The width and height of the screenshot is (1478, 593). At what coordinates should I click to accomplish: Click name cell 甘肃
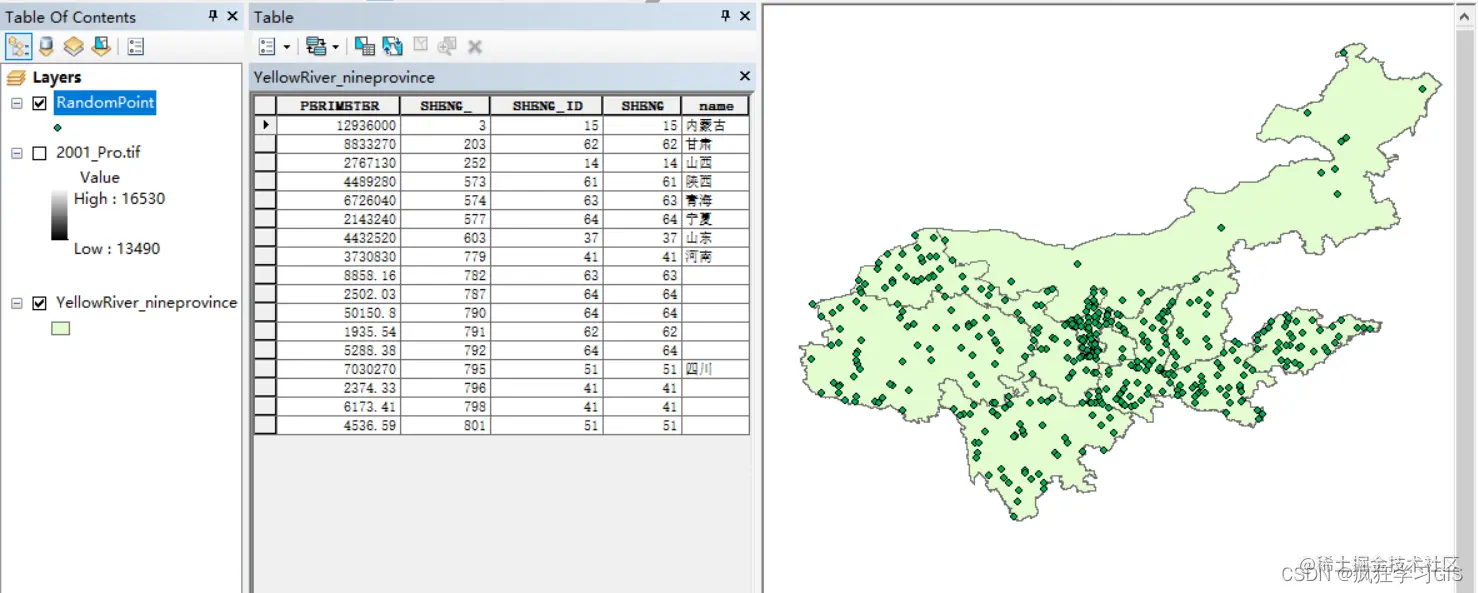[715, 144]
